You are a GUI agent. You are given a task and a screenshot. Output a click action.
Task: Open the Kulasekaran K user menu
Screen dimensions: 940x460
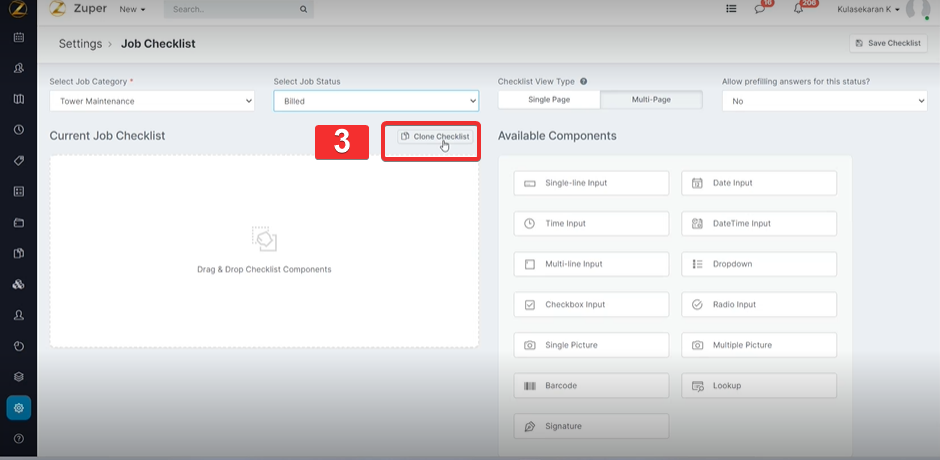tap(868, 9)
